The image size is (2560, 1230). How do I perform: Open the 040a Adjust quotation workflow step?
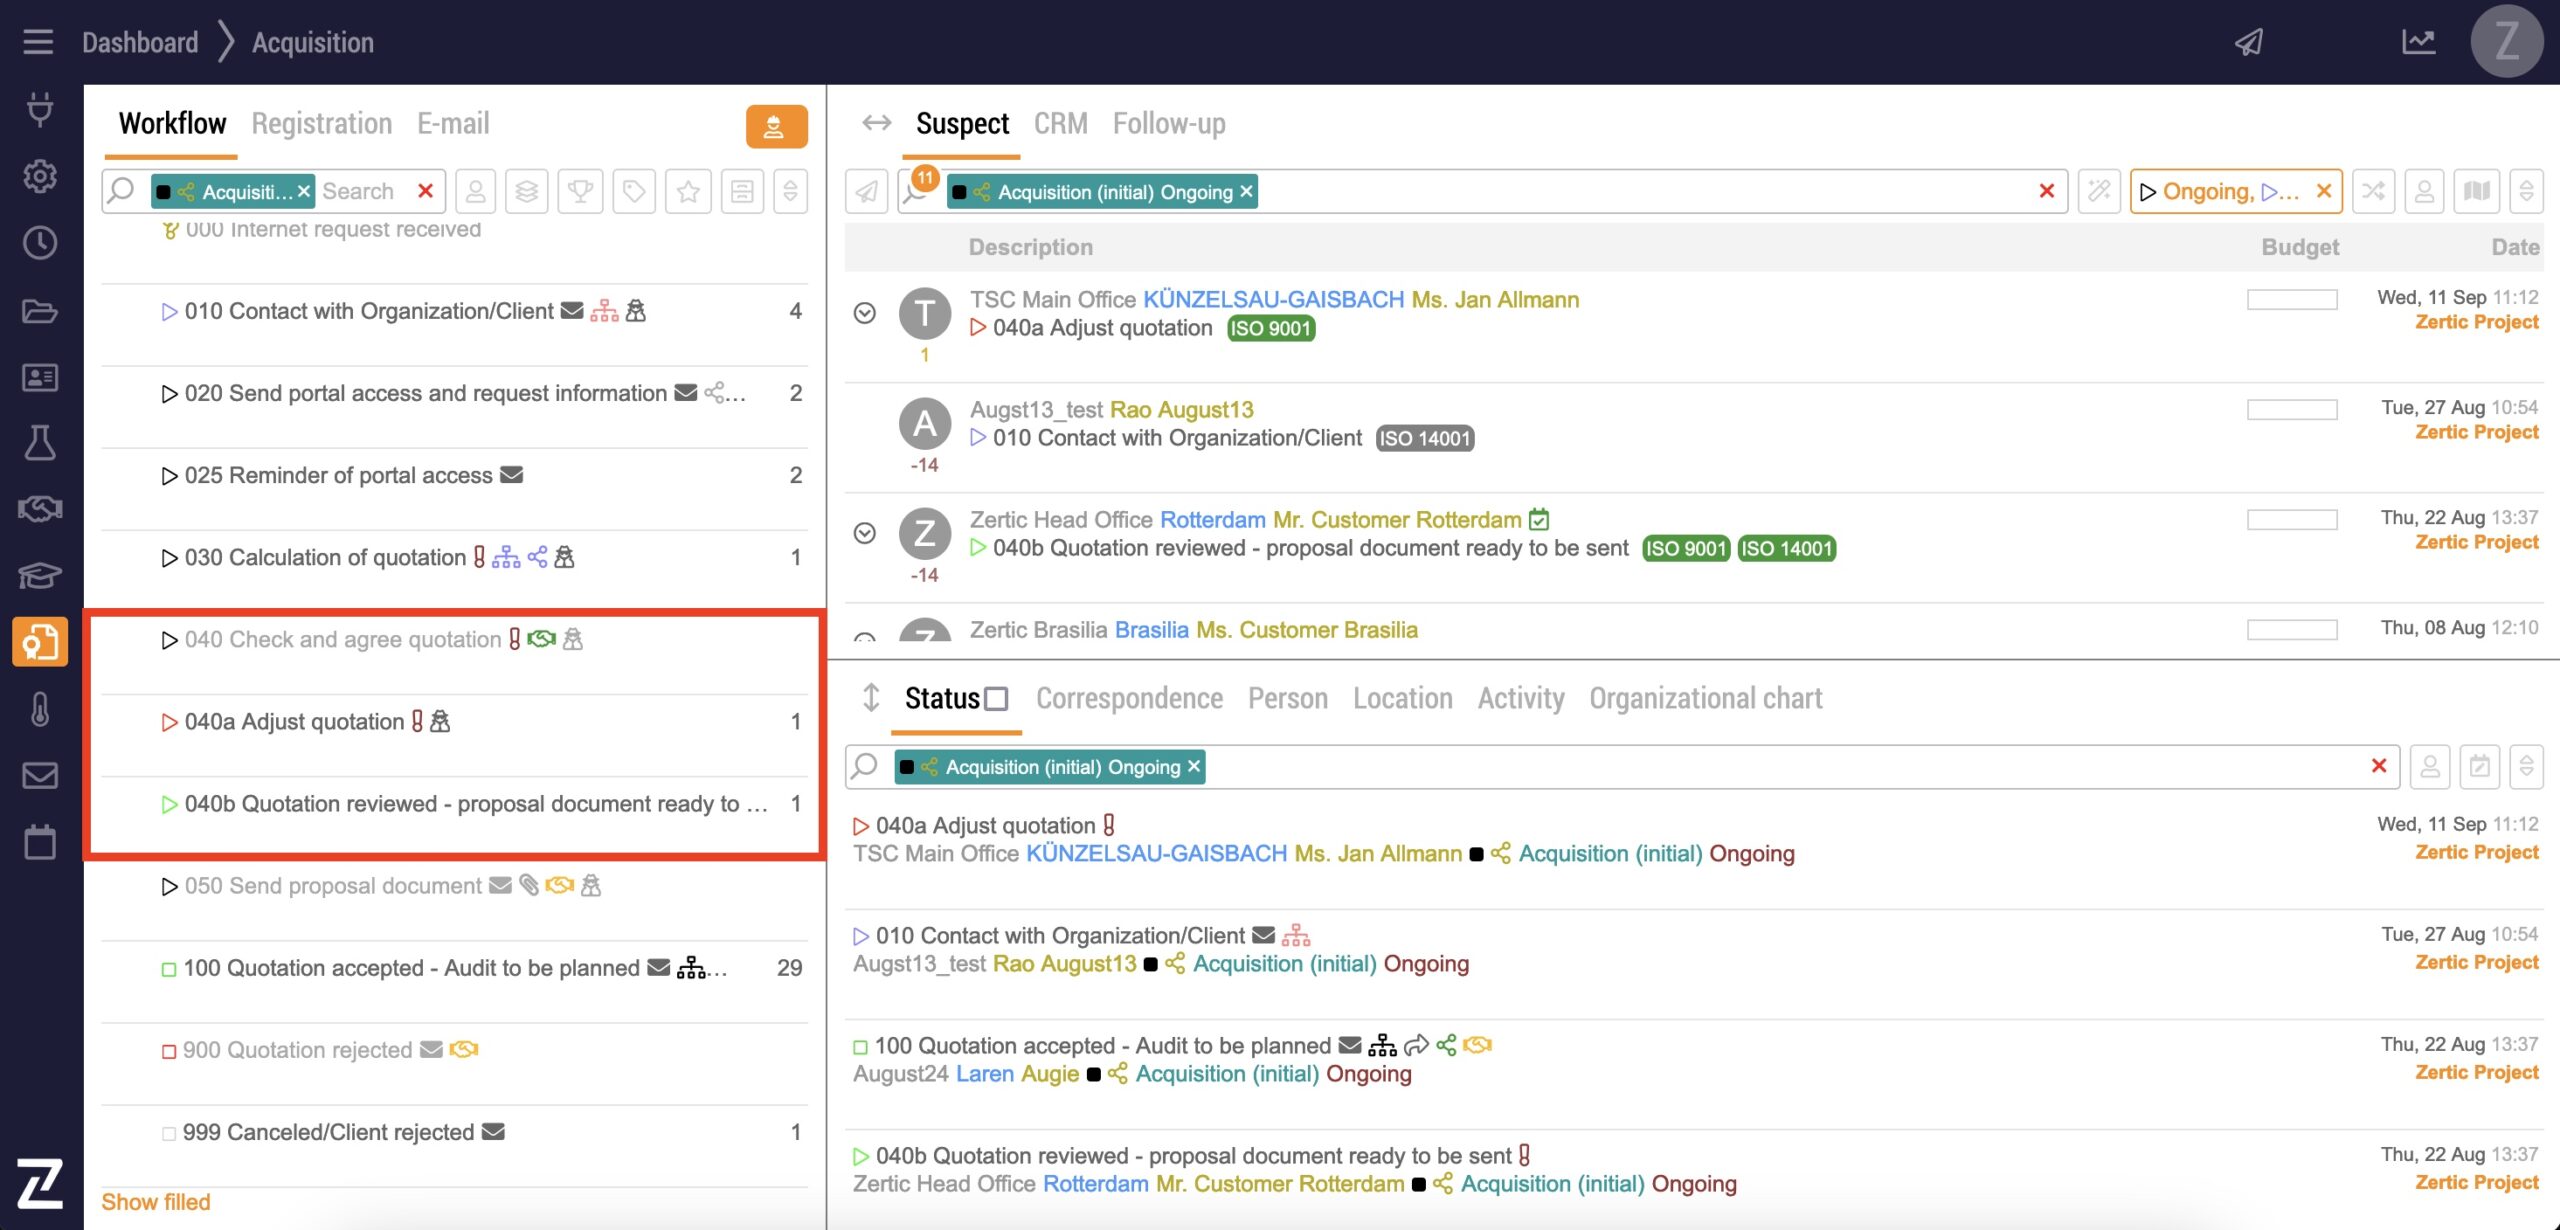pos(294,722)
